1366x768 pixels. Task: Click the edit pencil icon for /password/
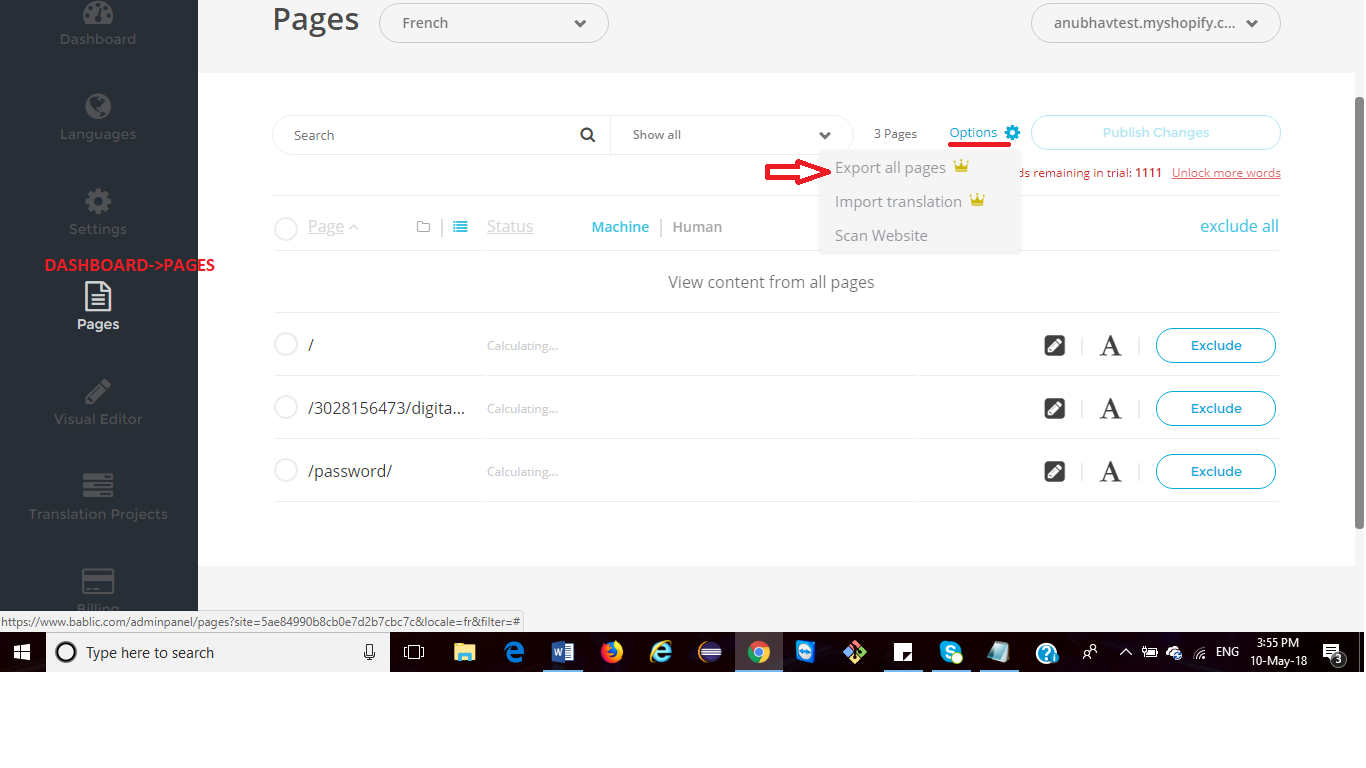pyautogui.click(x=1054, y=471)
